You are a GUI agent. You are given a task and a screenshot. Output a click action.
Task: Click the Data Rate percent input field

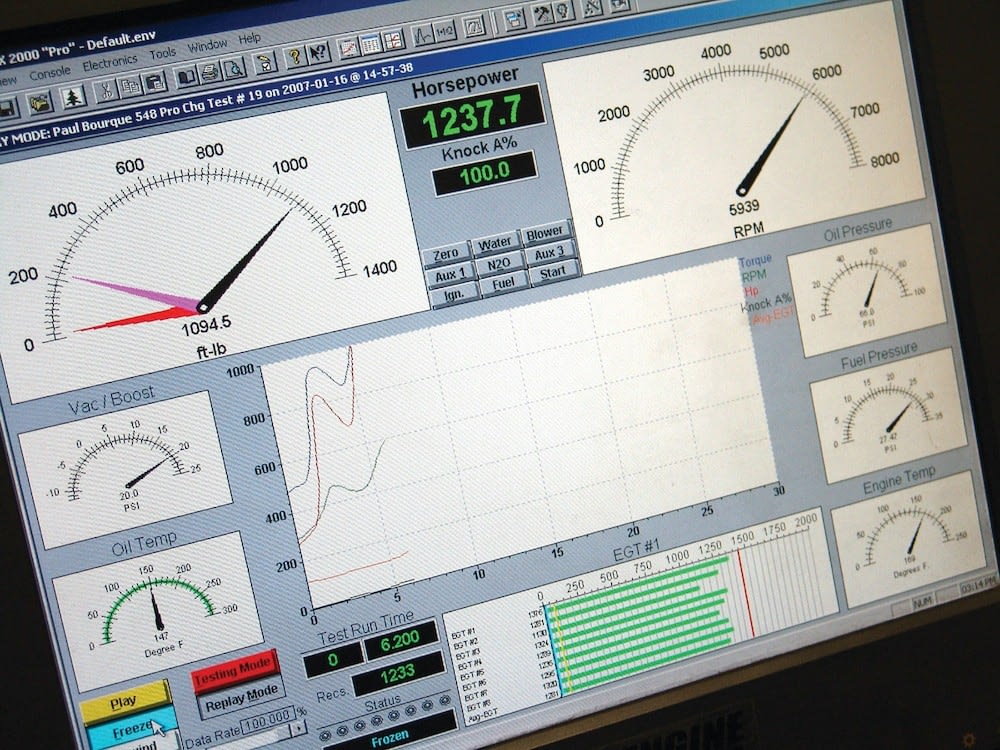coord(268,718)
